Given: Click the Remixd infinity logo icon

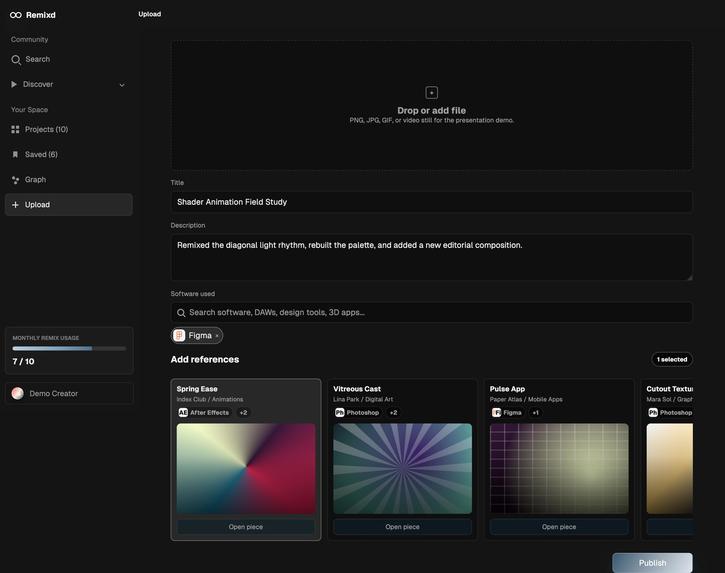Looking at the screenshot, I should (16, 15).
